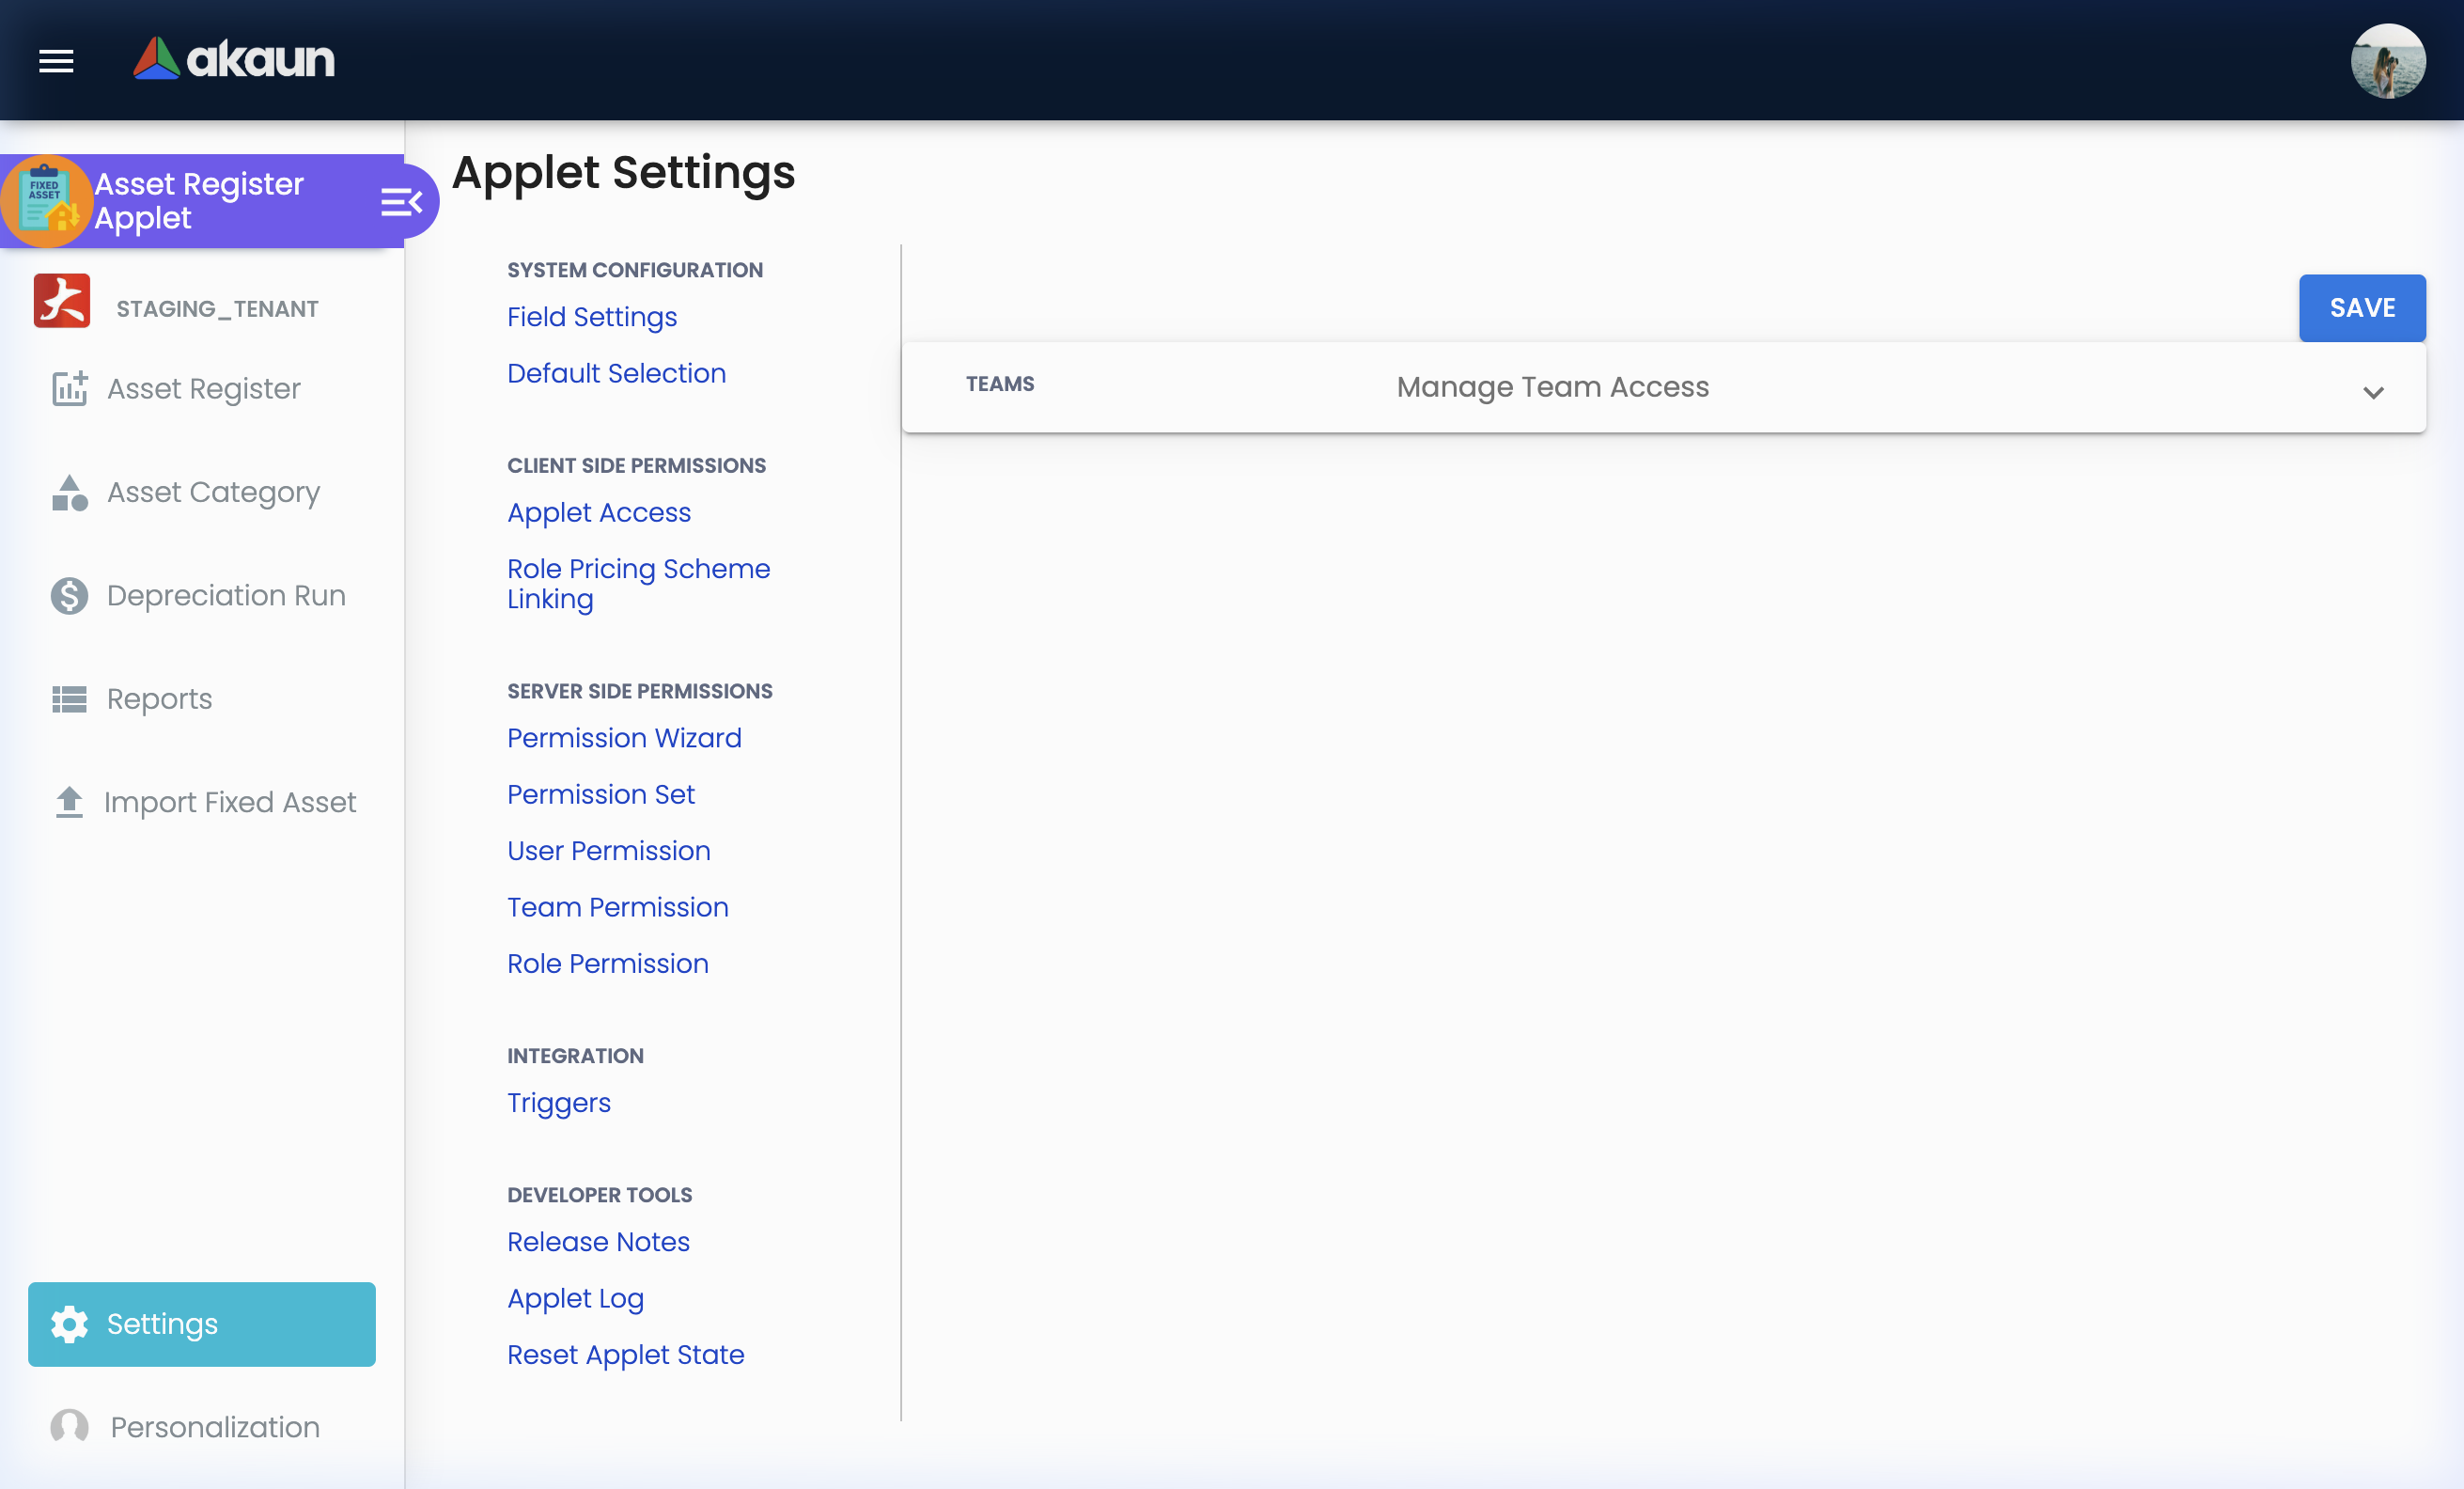This screenshot has width=2464, height=1489.
Task: Open the Field Settings link
Action: click(591, 317)
